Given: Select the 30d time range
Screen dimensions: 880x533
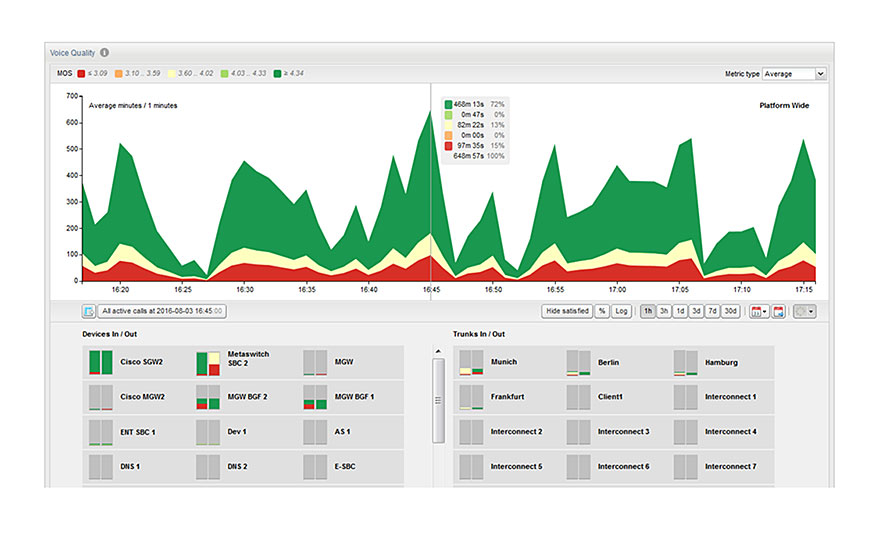Looking at the screenshot, I should click(x=731, y=311).
